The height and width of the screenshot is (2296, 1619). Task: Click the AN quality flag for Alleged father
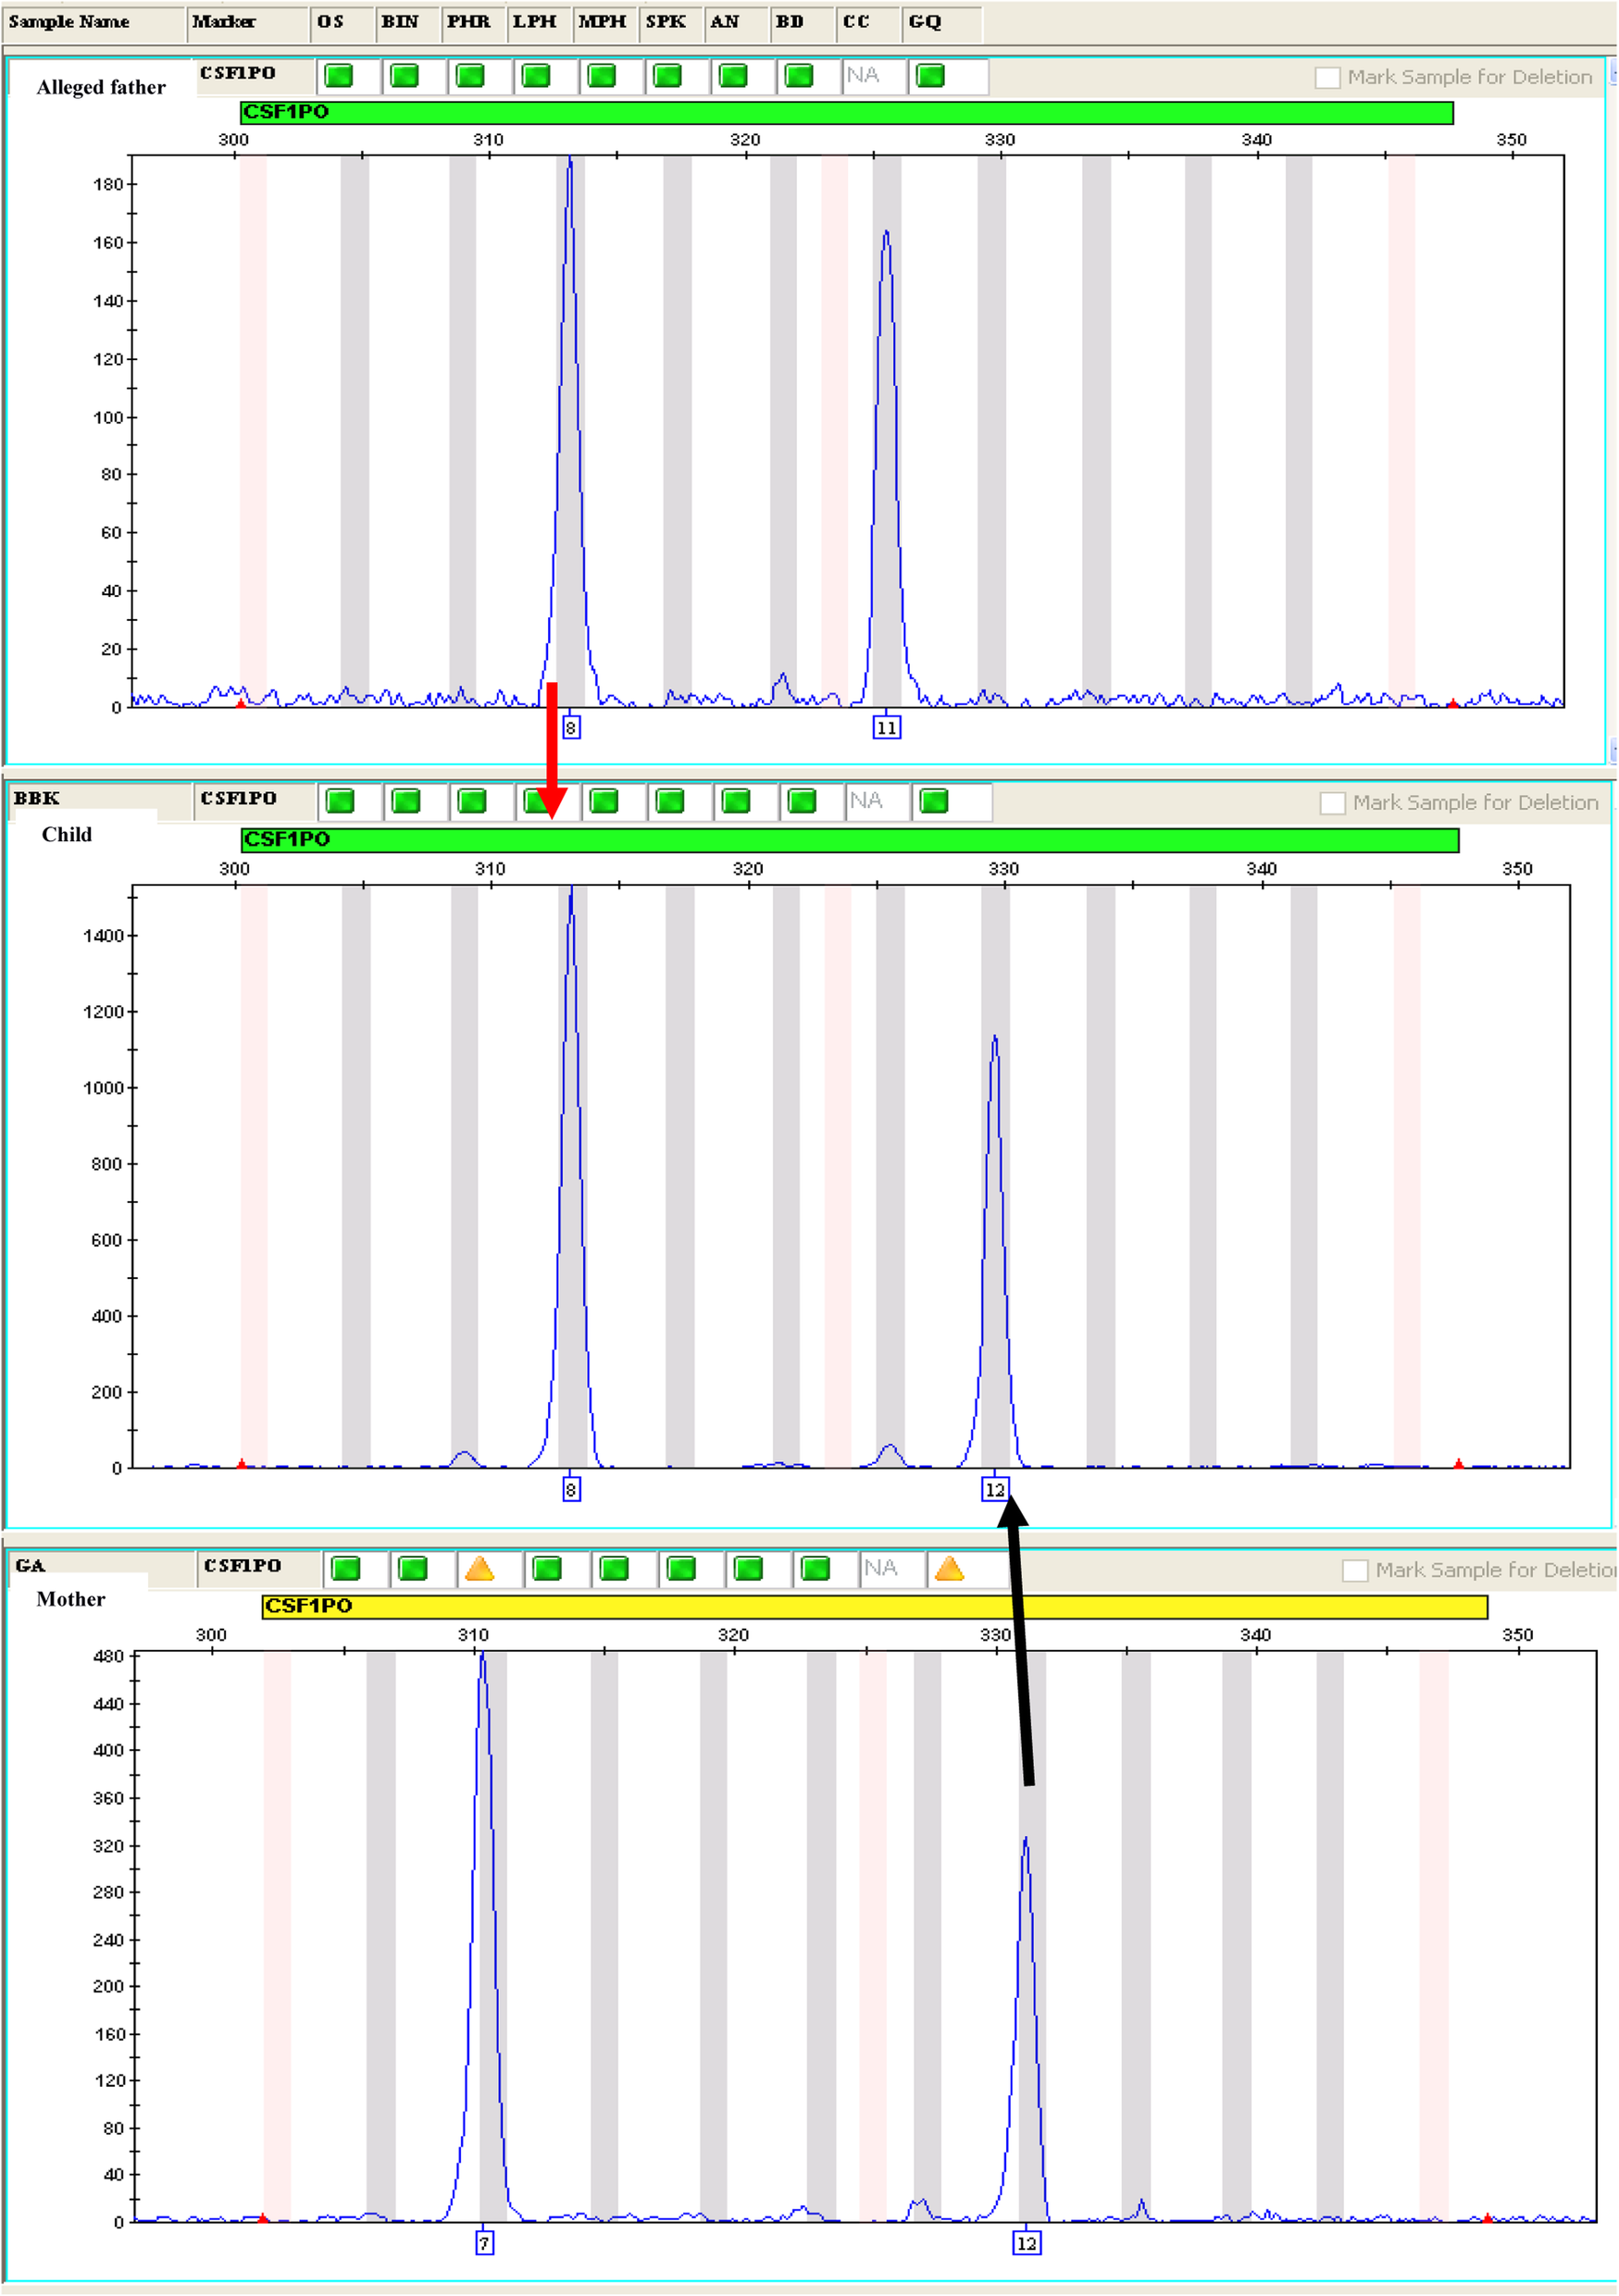(x=733, y=76)
